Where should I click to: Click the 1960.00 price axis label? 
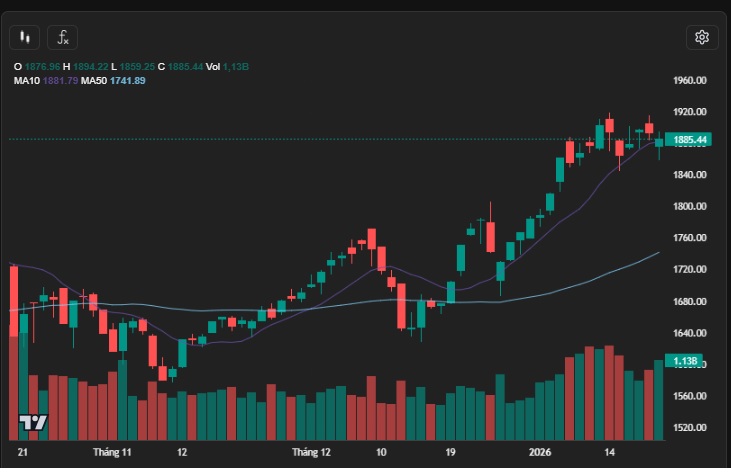[x=691, y=80]
